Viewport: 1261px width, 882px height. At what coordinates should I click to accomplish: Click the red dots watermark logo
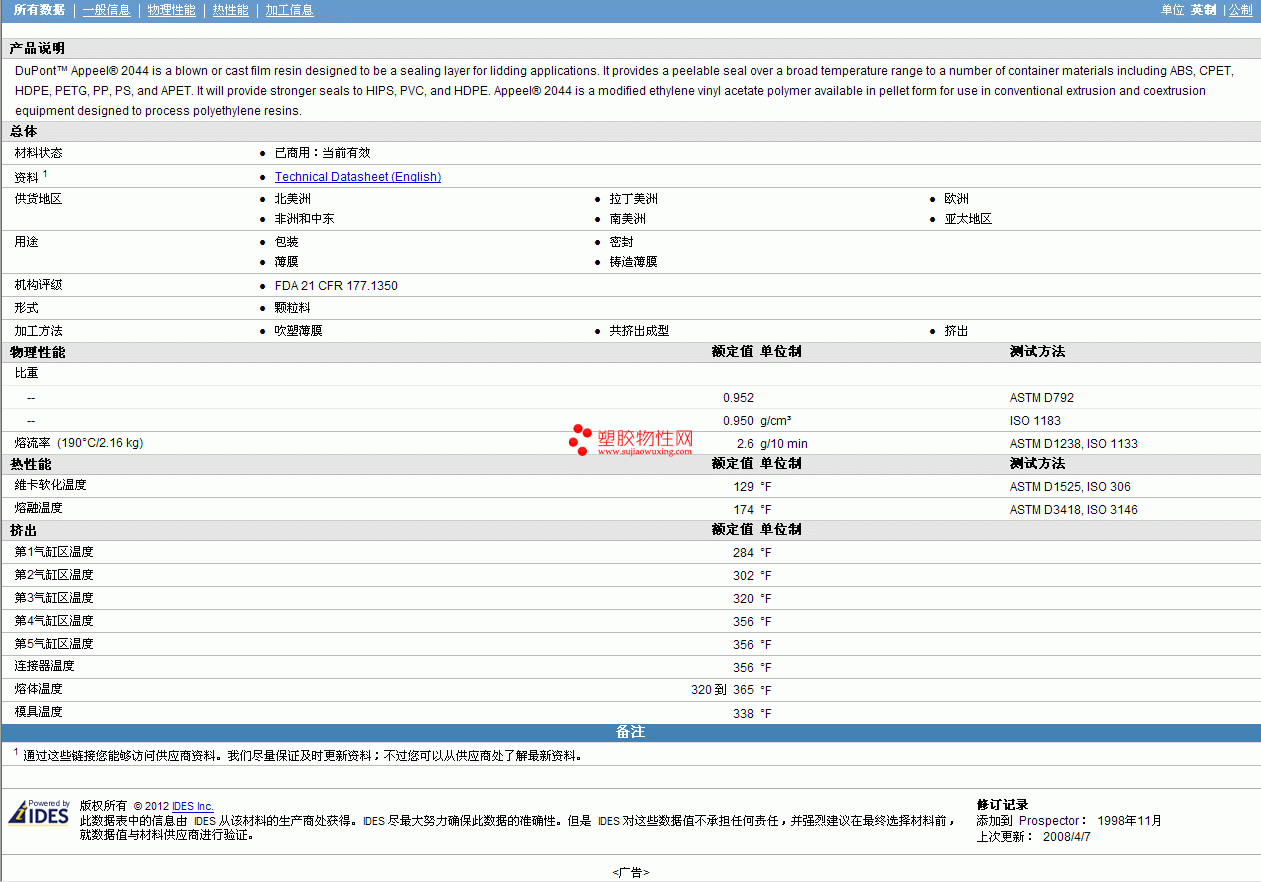coord(579,440)
